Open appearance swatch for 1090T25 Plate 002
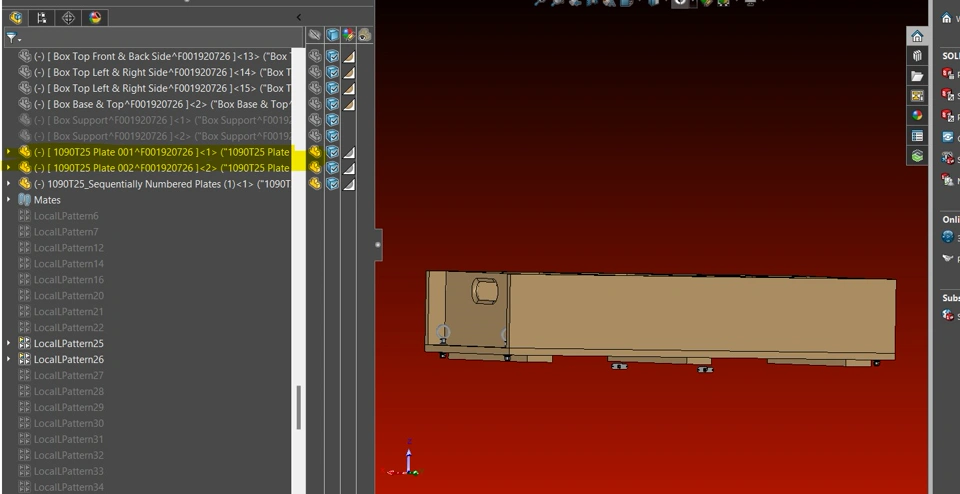Viewport: 960px width, 494px height. pos(348,168)
